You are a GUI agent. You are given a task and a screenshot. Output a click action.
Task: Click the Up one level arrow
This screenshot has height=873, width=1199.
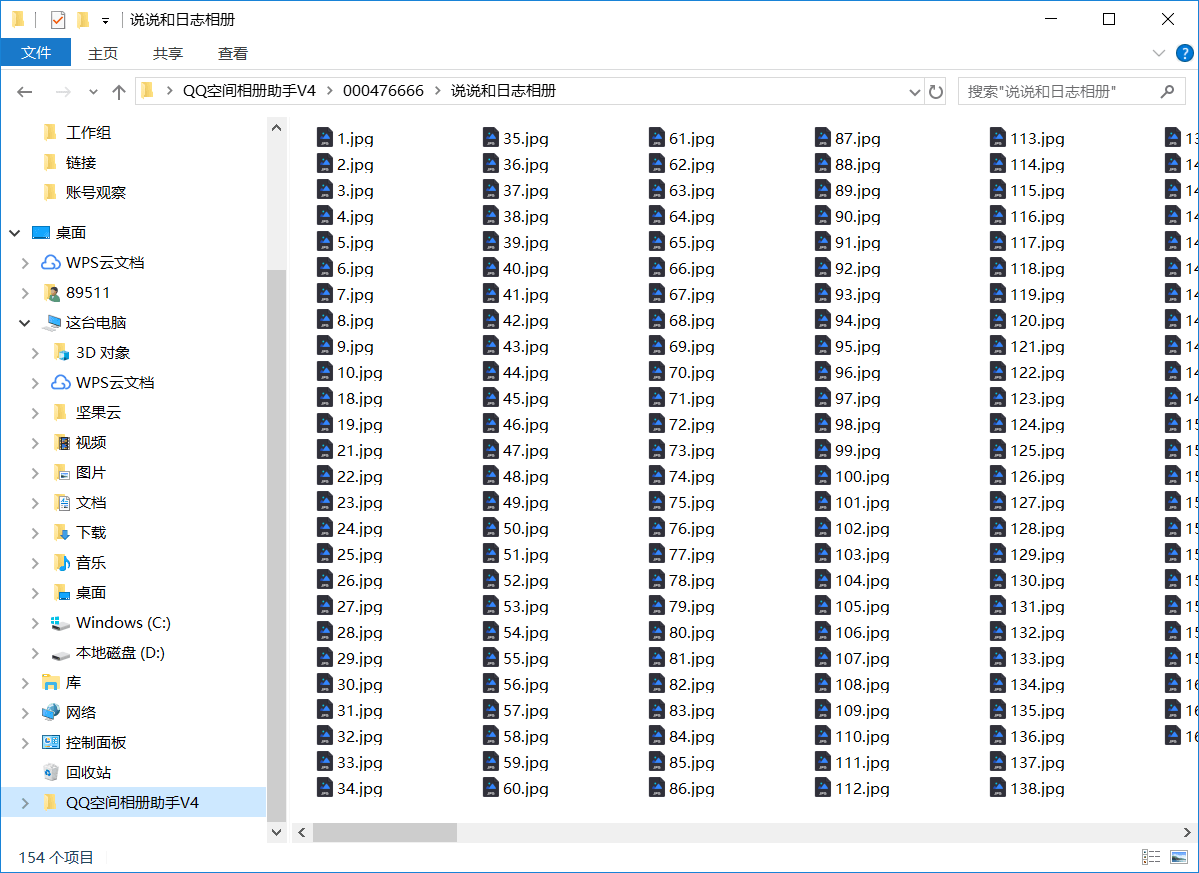pos(119,92)
